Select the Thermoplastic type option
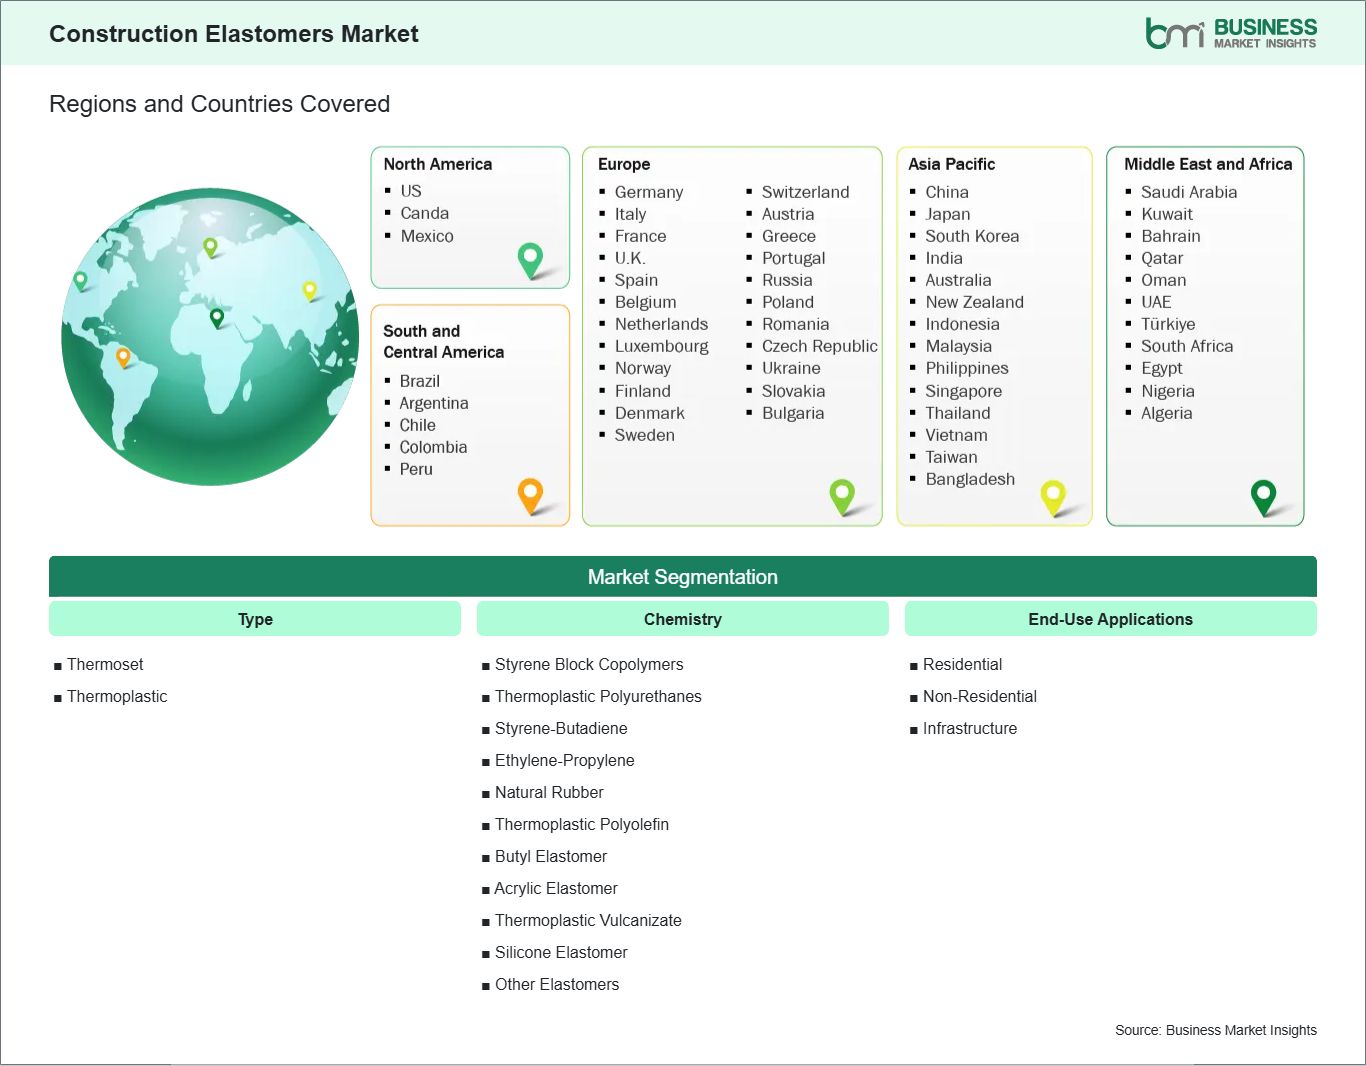Viewport: 1366px width, 1066px height. coord(117,696)
